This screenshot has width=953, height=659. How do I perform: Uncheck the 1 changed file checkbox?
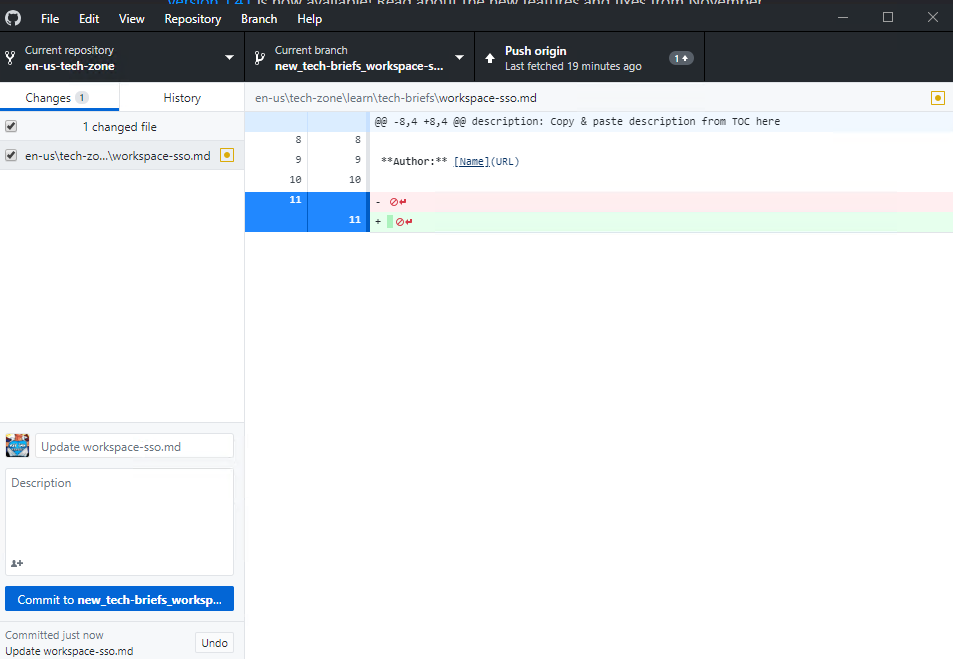pos(11,126)
